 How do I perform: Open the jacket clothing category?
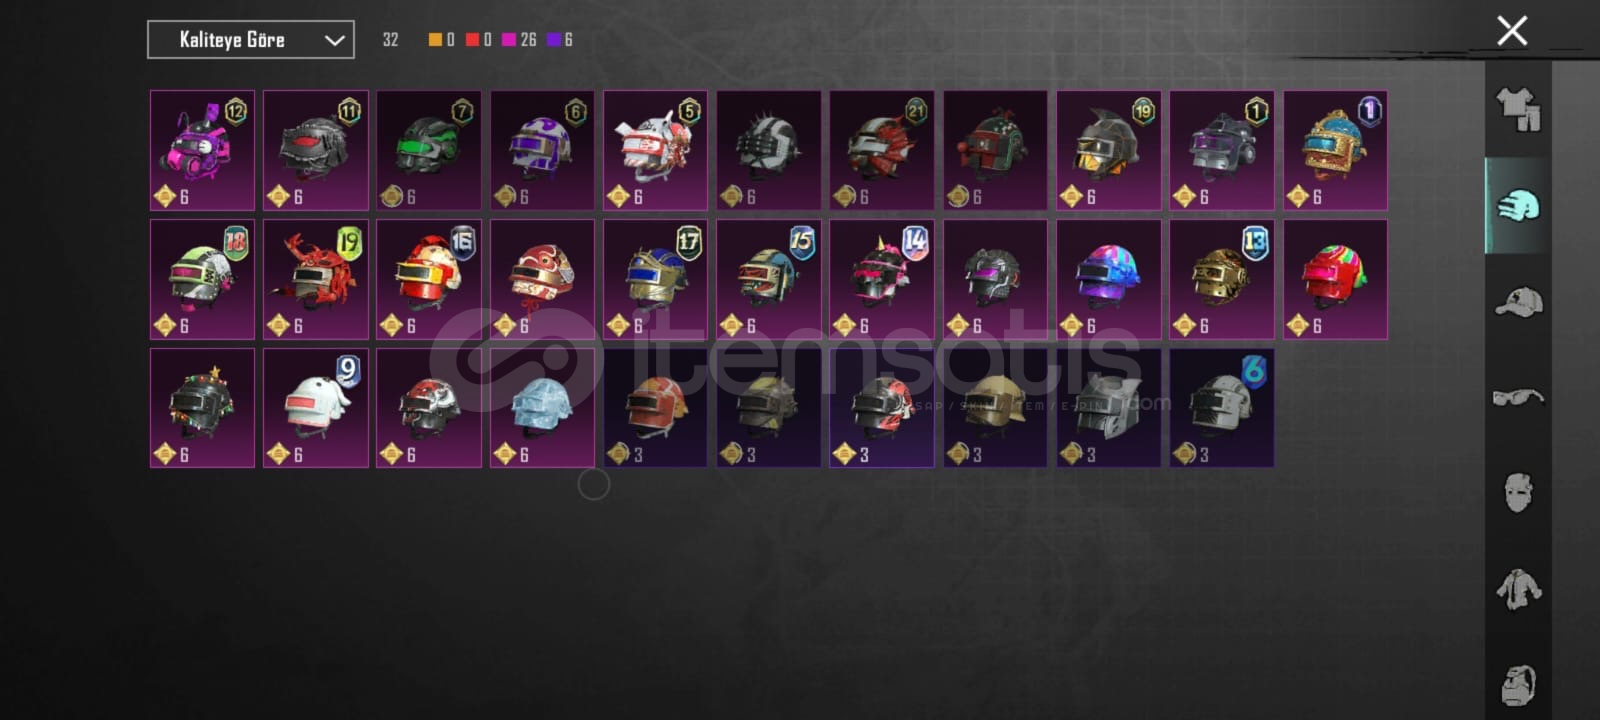click(x=1518, y=588)
